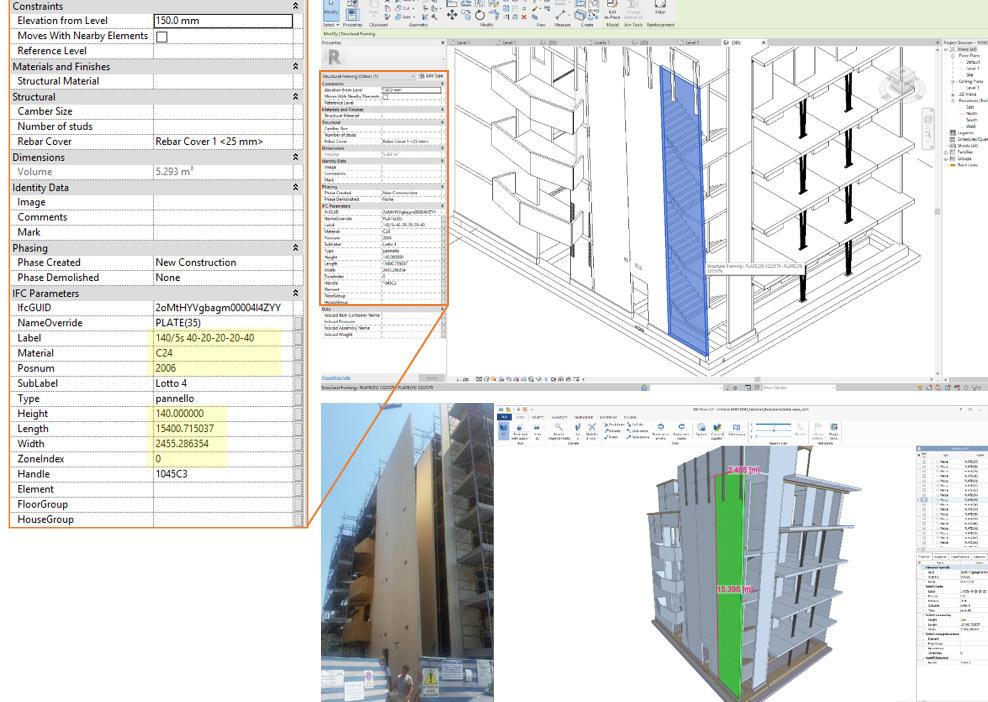Screen dimensions: 988x702
Task: Click the associate button beside Handle value
Action: (299, 475)
